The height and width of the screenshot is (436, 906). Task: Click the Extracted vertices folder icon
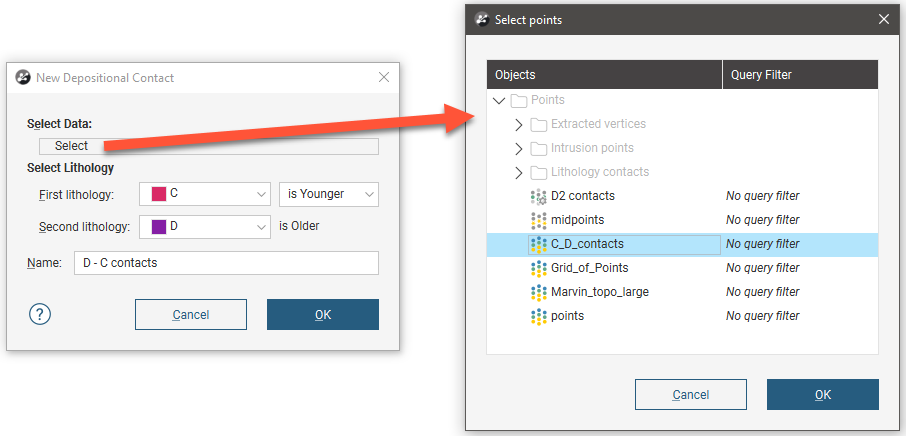tap(538, 124)
